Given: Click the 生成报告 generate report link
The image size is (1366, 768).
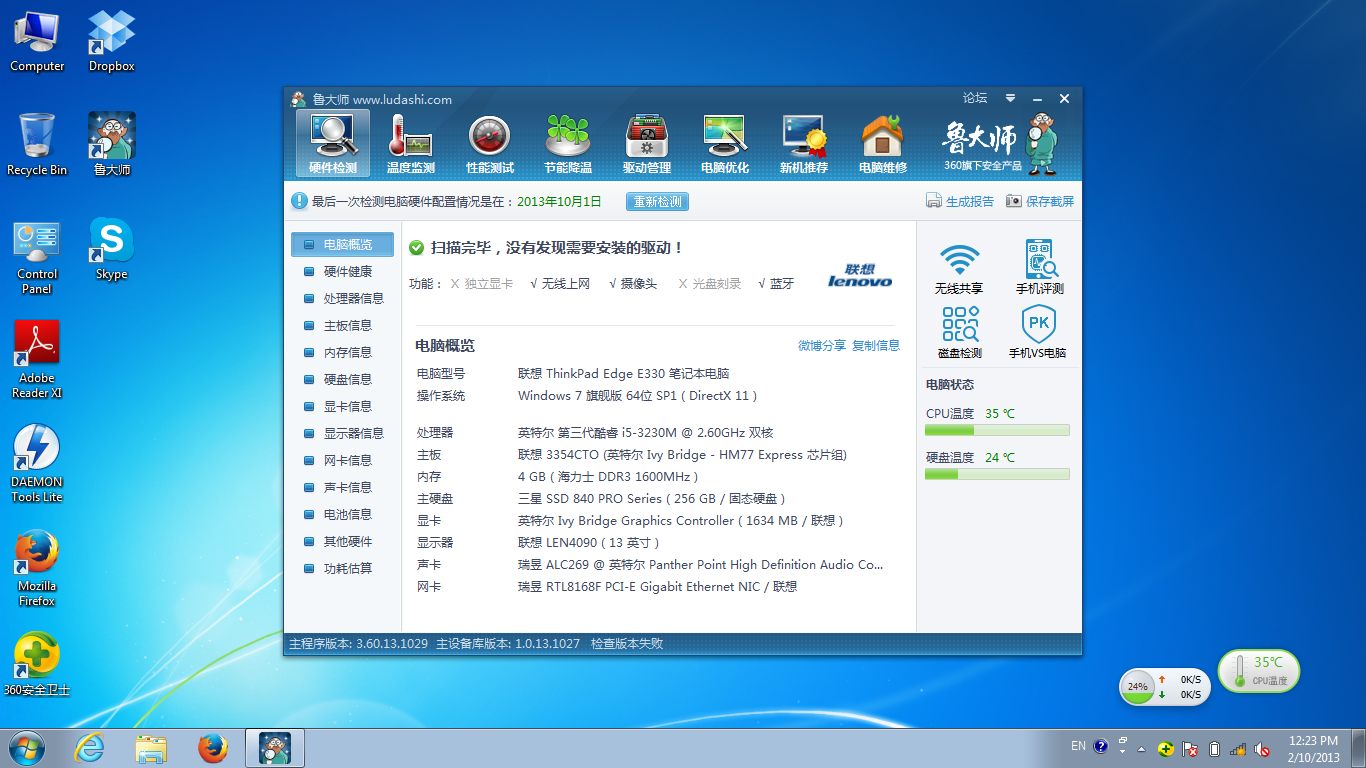Looking at the screenshot, I should pyautogui.click(x=960, y=202).
